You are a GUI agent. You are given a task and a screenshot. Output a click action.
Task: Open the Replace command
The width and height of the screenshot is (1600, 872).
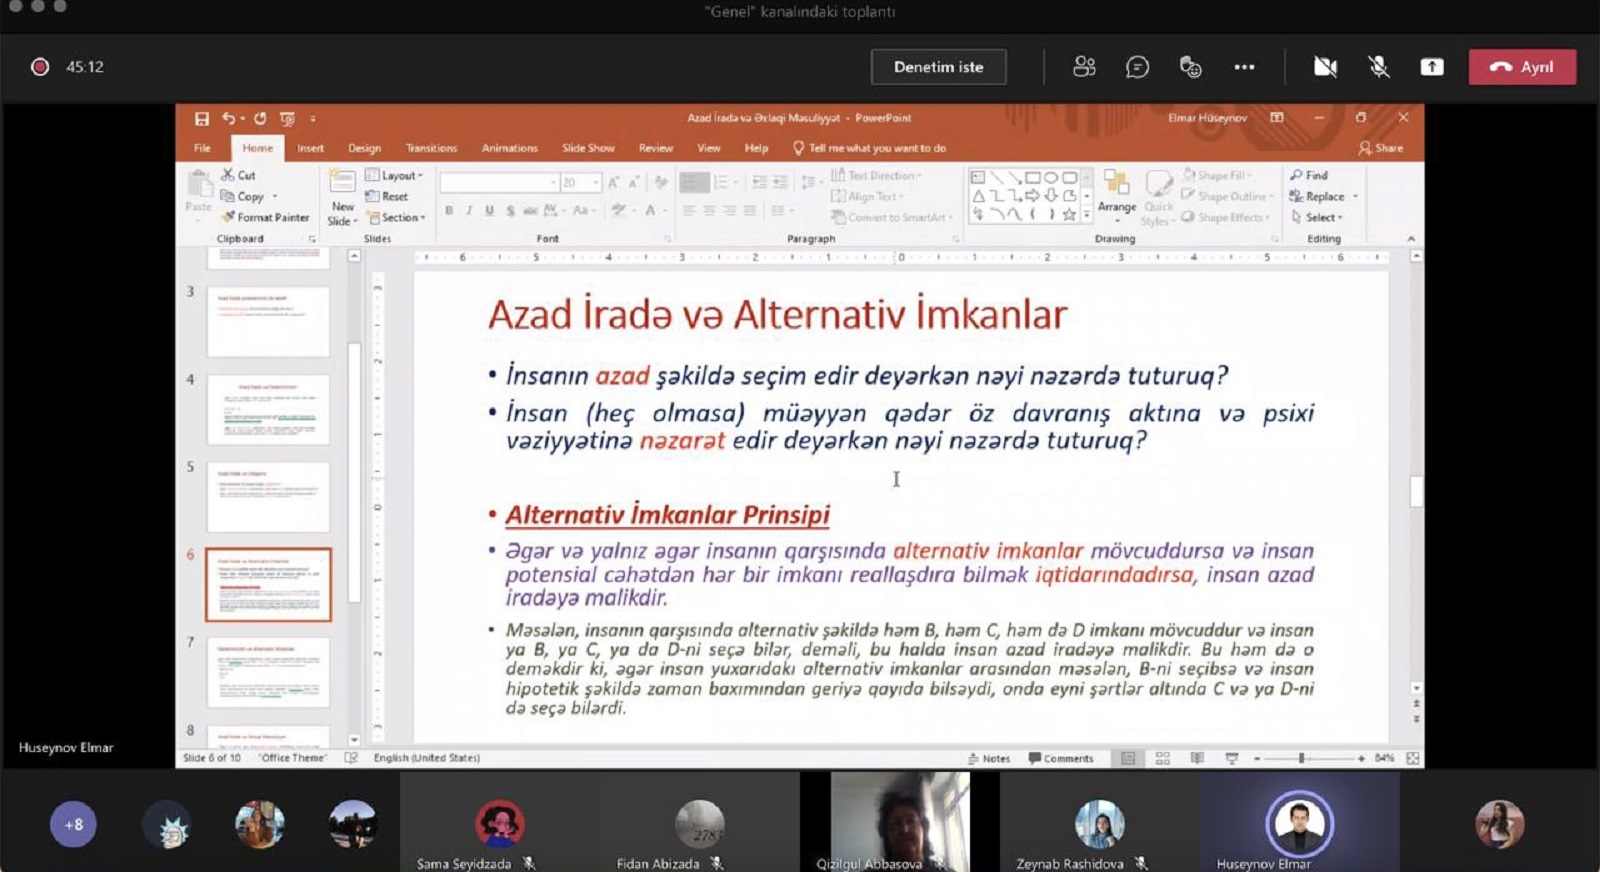(1317, 196)
